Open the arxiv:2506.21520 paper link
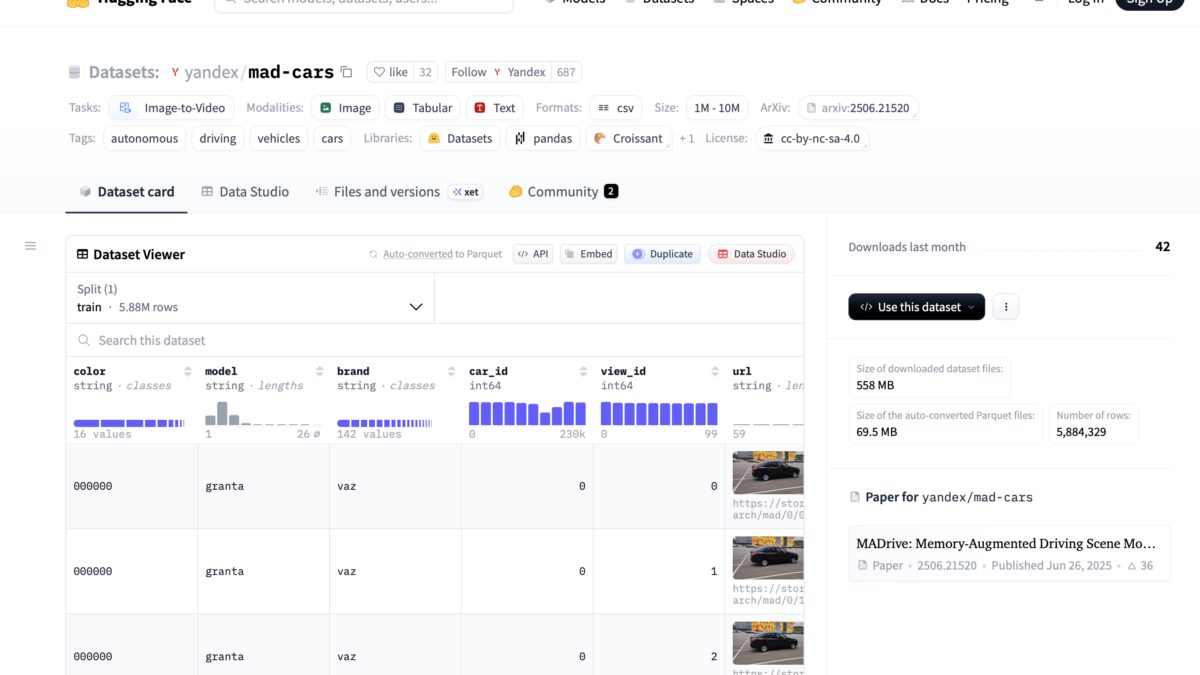This screenshot has height=675, width=1200. 862,108
